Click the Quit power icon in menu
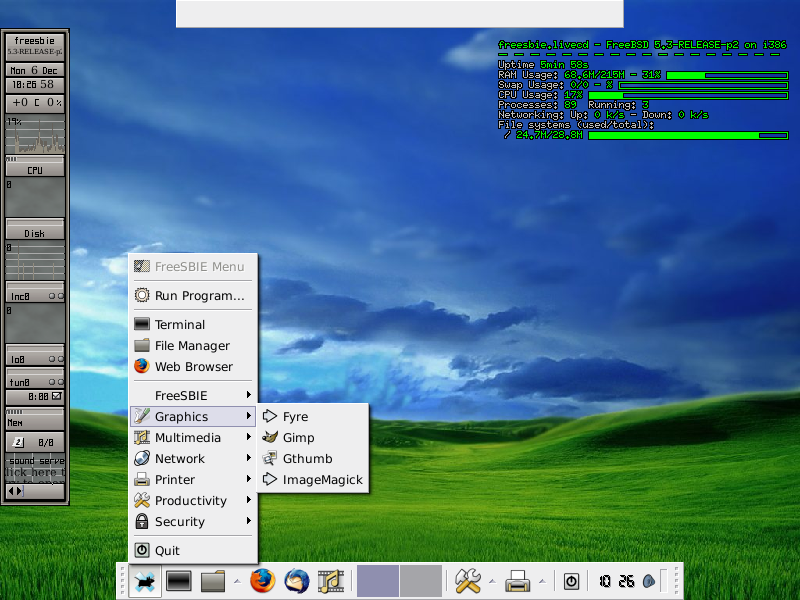Viewport: 800px width, 600px height. [x=142, y=550]
